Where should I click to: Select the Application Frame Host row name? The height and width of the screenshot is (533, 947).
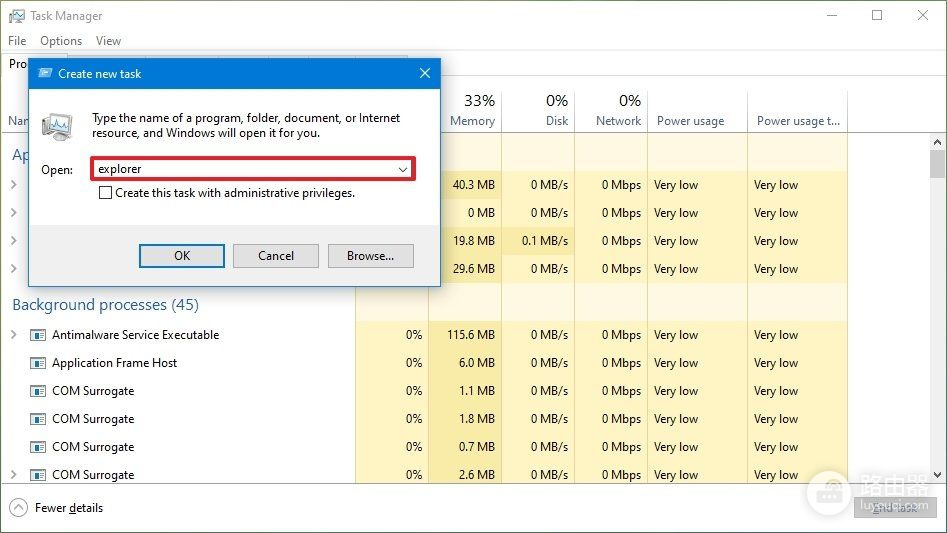point(114,363)
